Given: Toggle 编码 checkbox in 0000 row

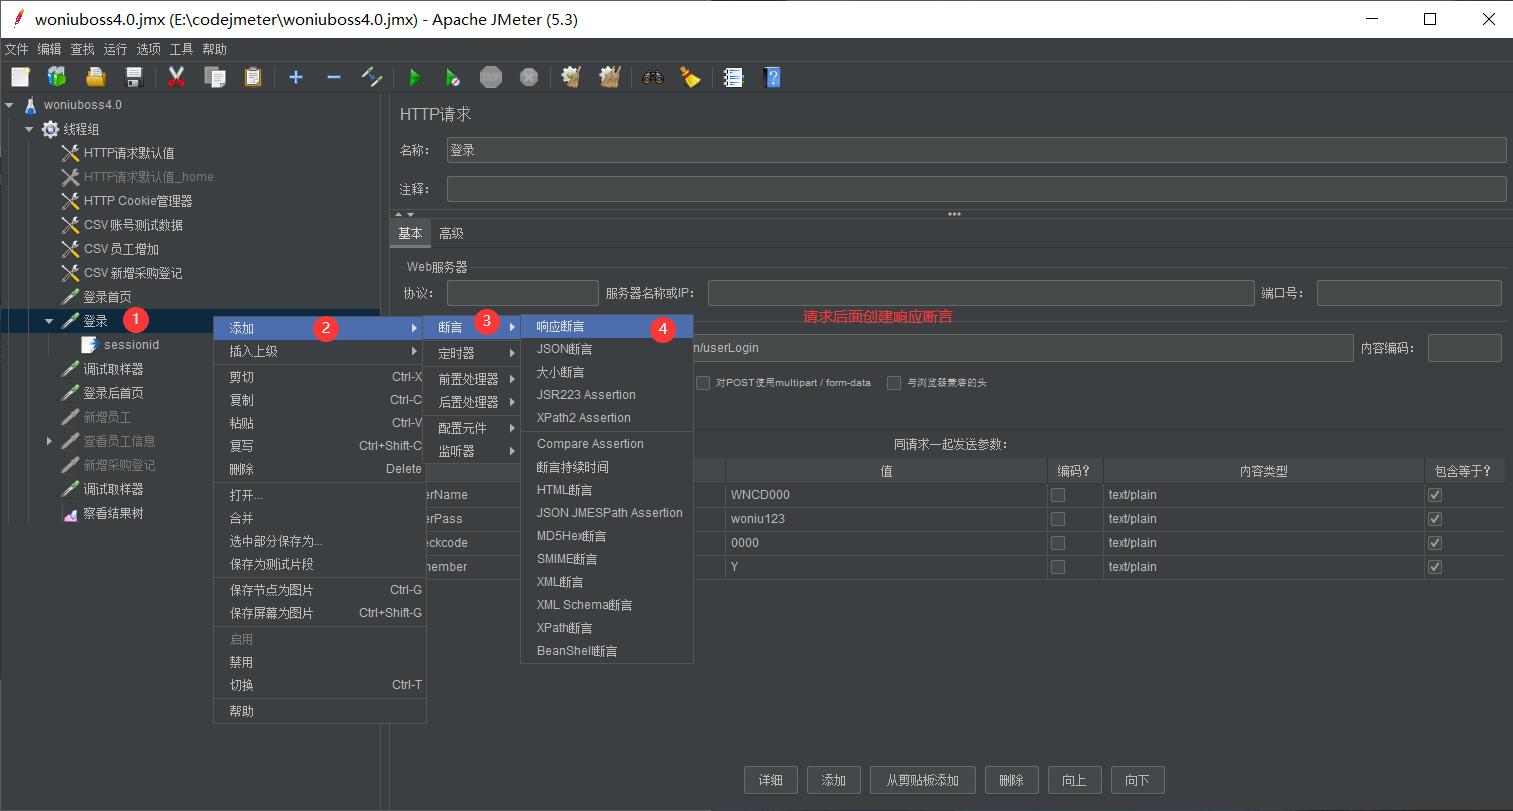Looking at the screenshot, I should pyautogui.click(x=1058, y=543).
